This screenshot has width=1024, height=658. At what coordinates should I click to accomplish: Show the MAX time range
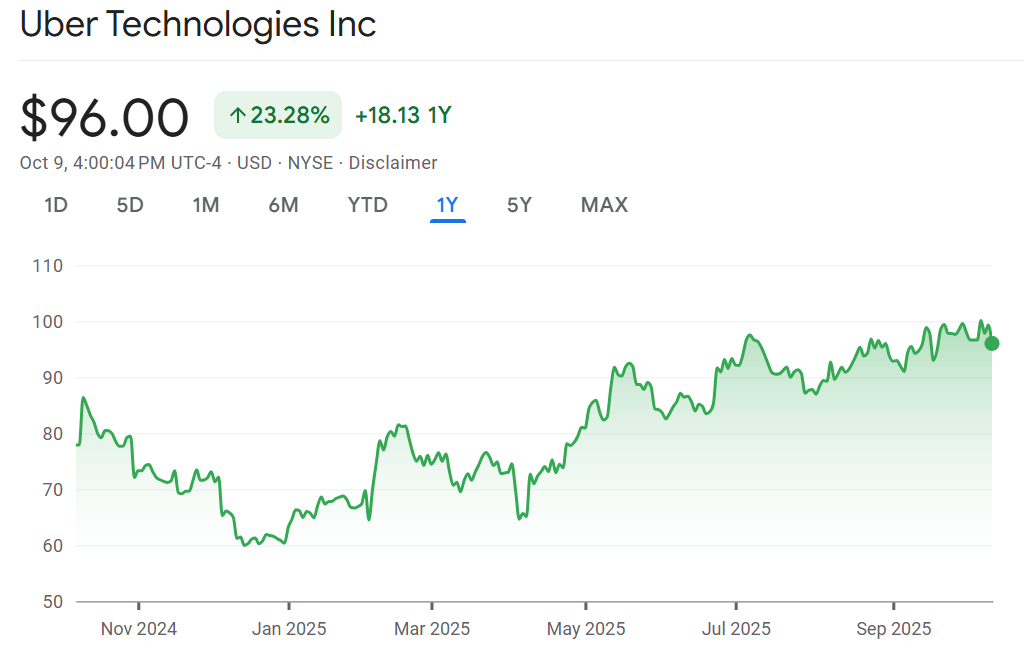pyautogui.click(x=604, y=205)
